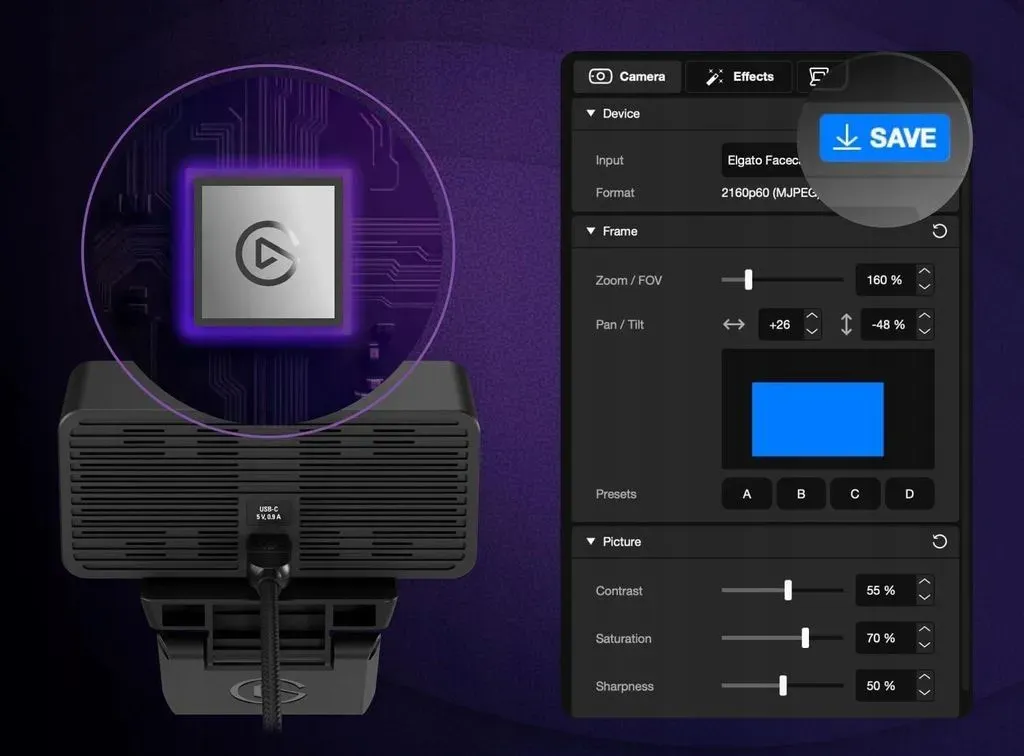1024x756 pixels.
Task: Increase Contrast with the up arrow
Action: [x=924, y=581]
